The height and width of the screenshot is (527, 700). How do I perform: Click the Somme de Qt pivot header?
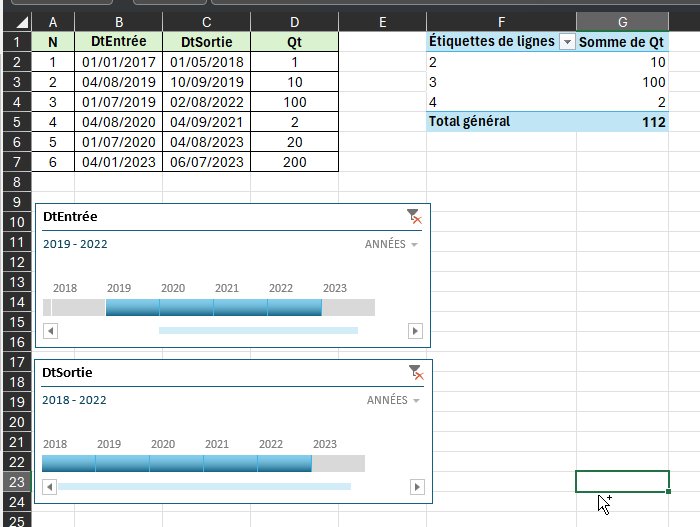[622, 42]
